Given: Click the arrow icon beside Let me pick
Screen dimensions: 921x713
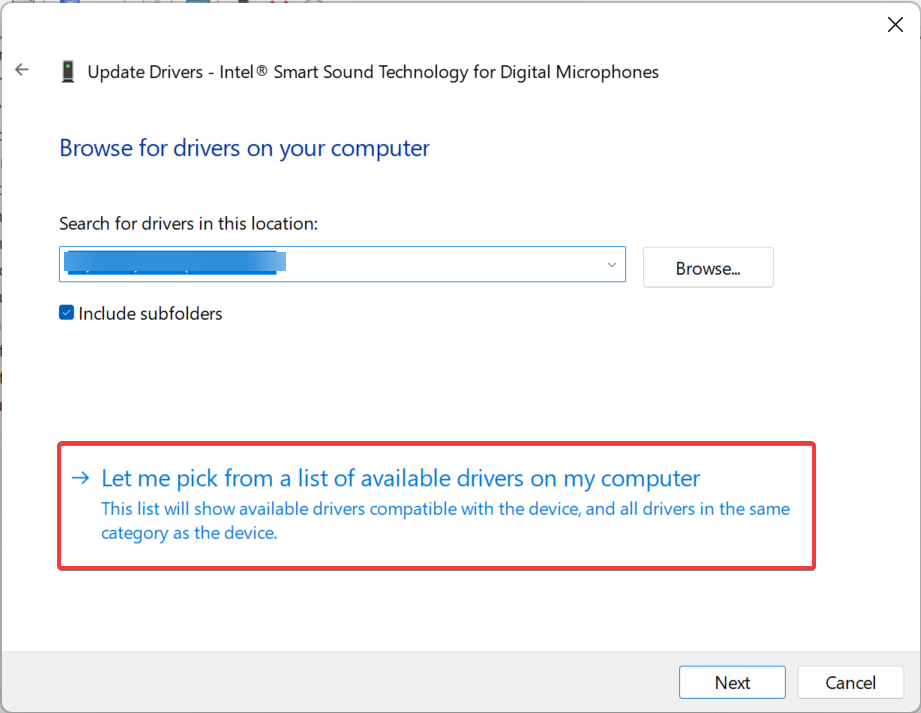Looking at the screenshot, I should pyautogui.click(x=80, y=478).
